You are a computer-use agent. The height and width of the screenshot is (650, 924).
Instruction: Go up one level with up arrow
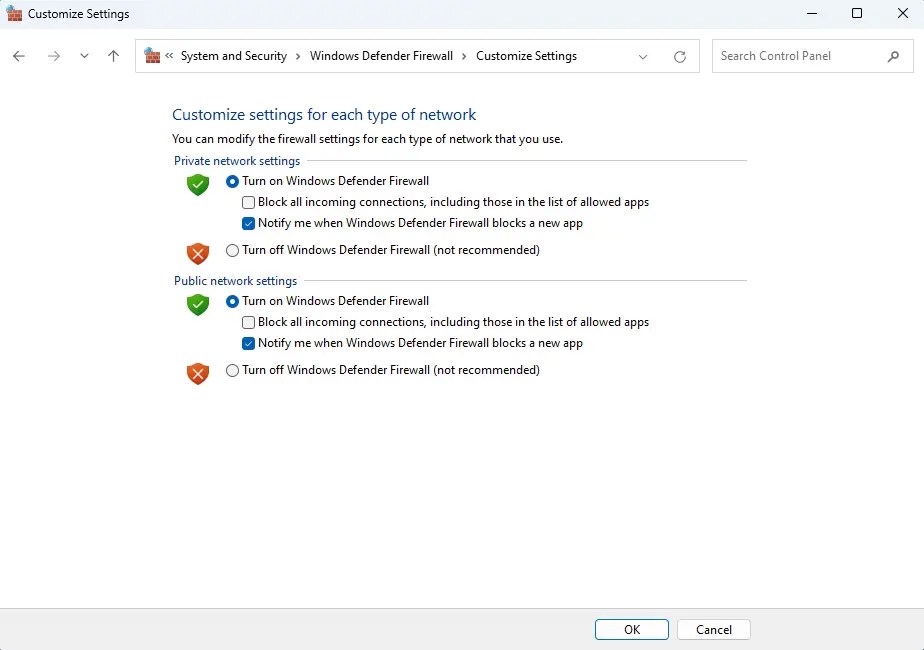tap(113, 56)
